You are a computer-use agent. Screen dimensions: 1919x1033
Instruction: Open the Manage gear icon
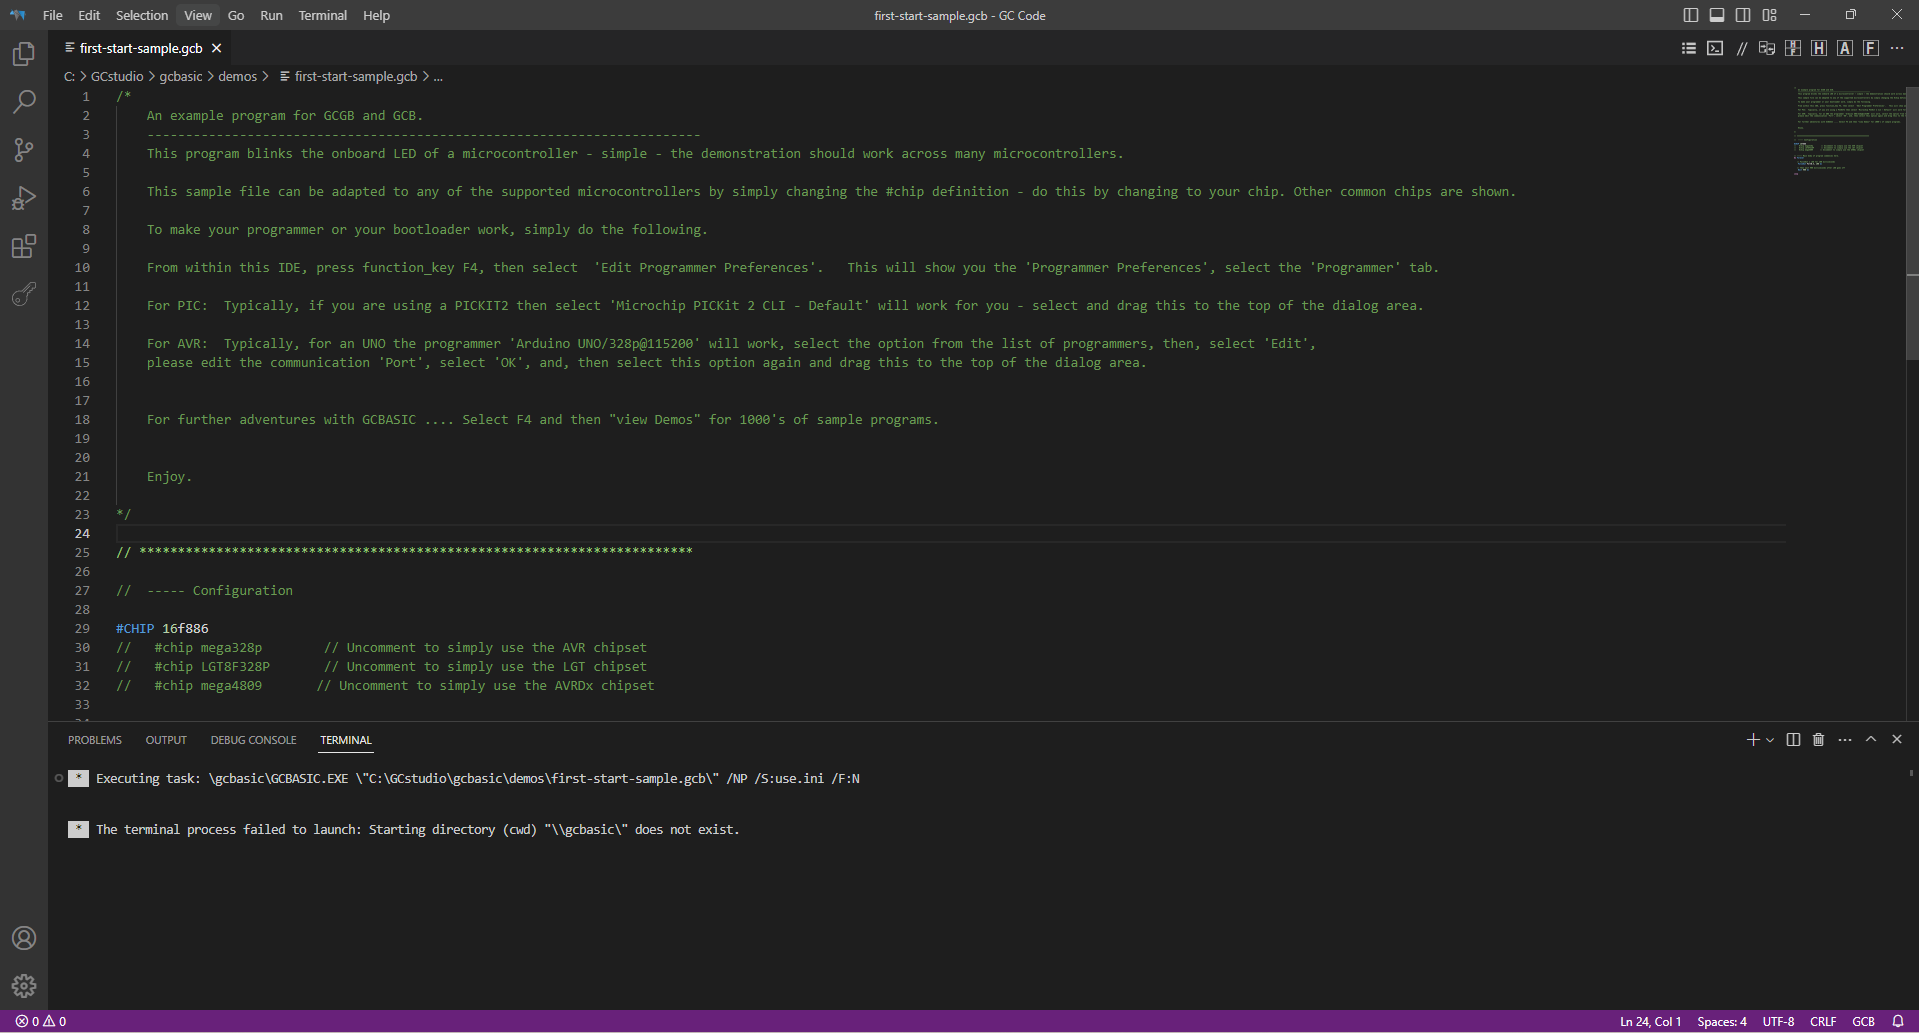[x=24, y=986]
